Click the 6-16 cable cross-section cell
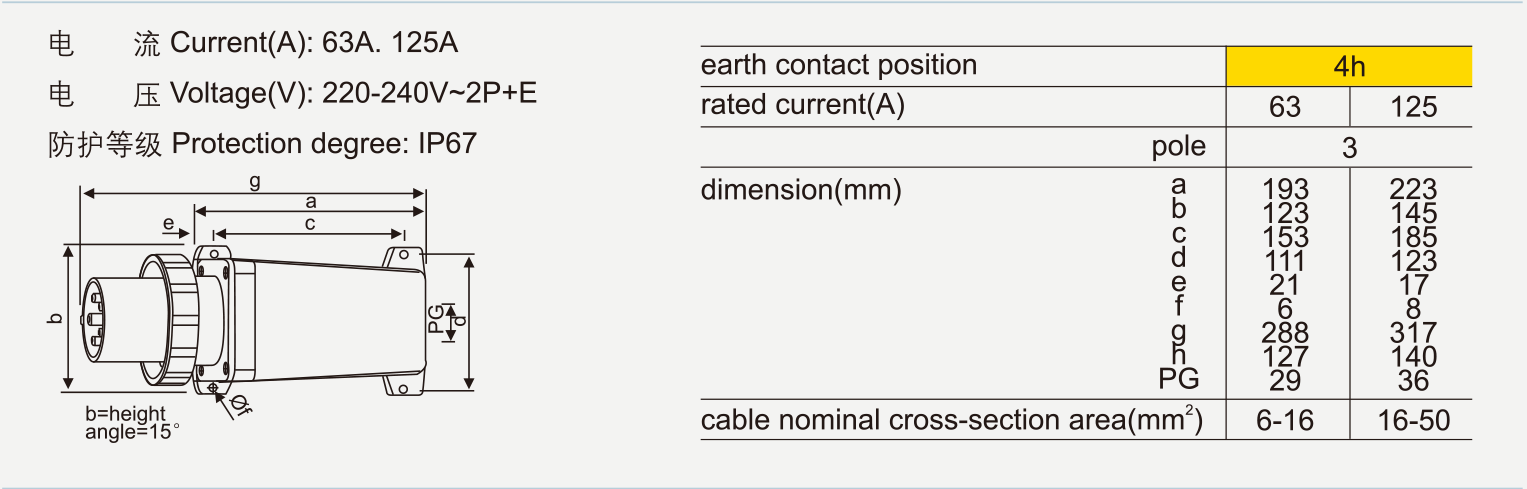 point(1285,421)
